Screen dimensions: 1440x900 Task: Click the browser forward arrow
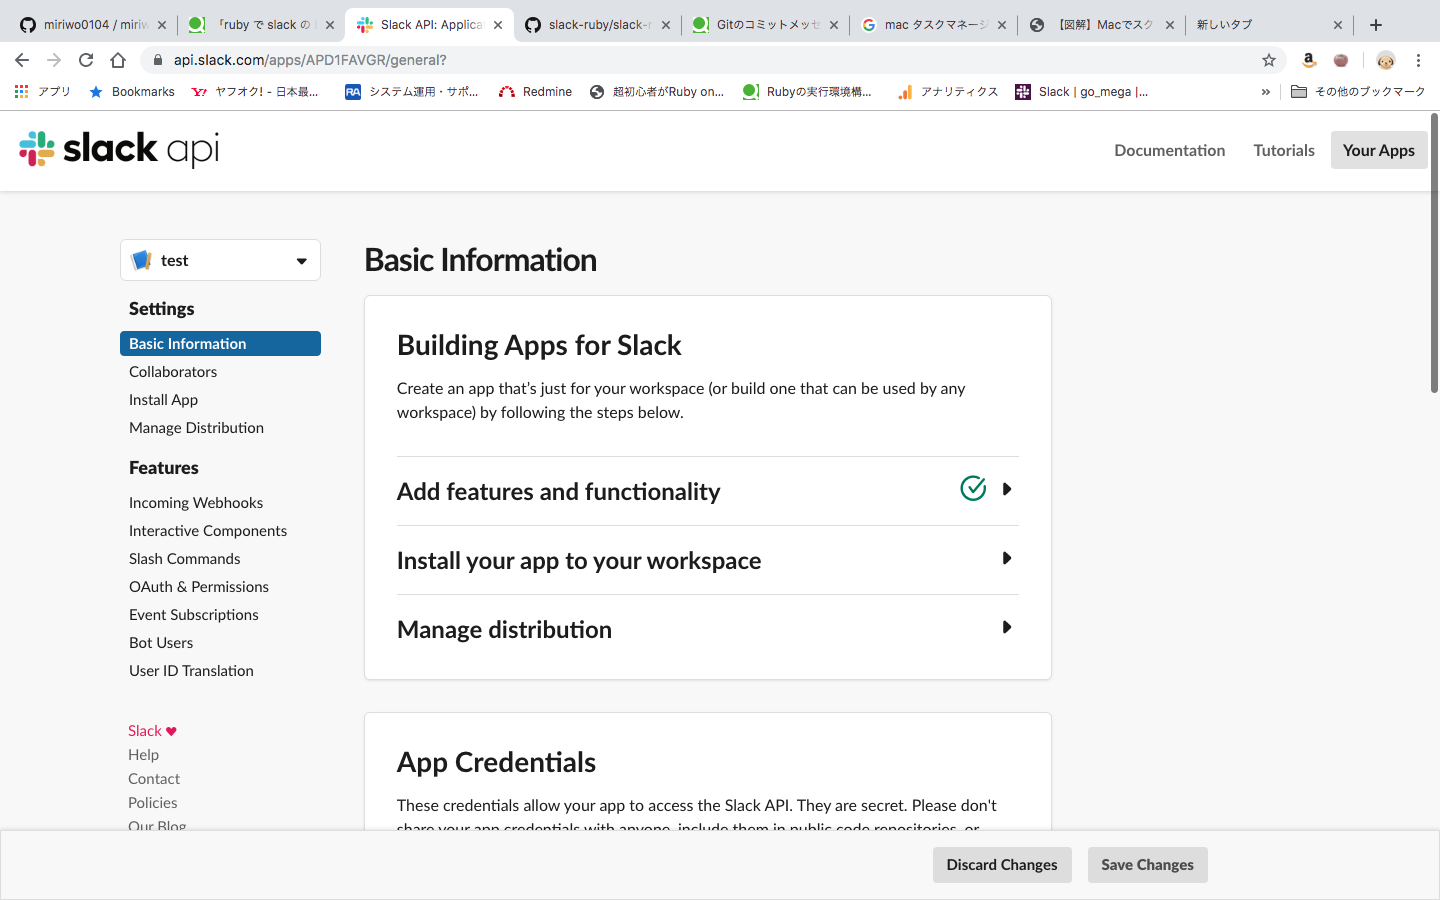pos(54,60)
